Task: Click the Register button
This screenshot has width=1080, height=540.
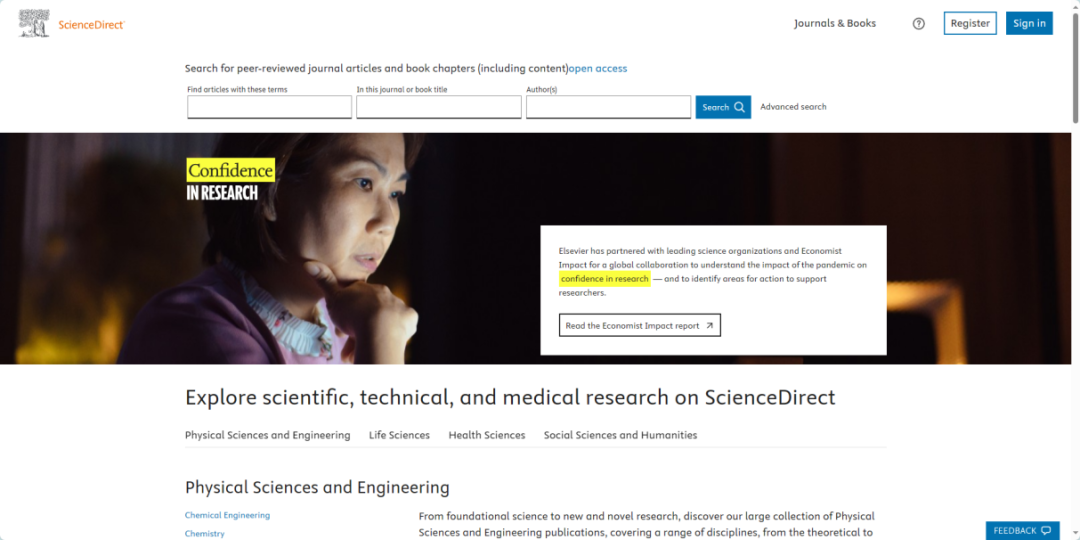Action: (x=970, y=23)
